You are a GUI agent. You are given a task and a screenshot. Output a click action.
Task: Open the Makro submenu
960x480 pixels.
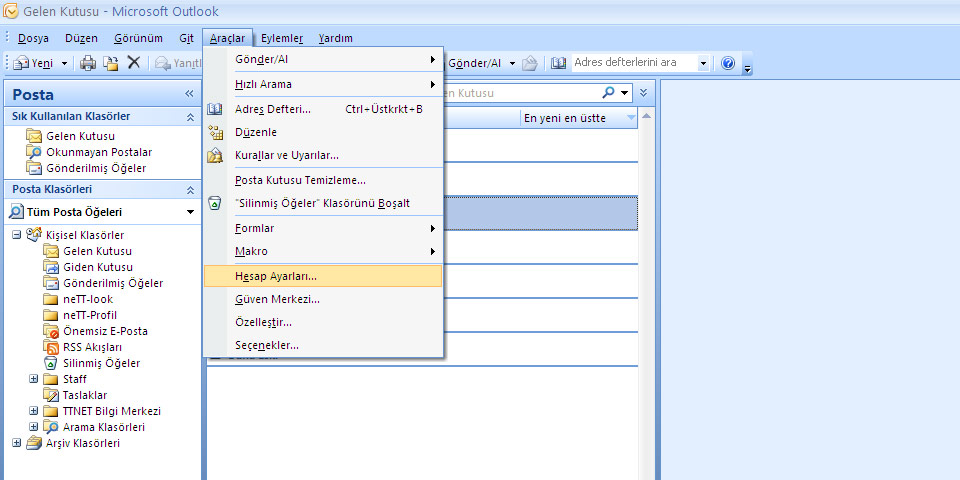pyautogui.click(x=323, y=252)
